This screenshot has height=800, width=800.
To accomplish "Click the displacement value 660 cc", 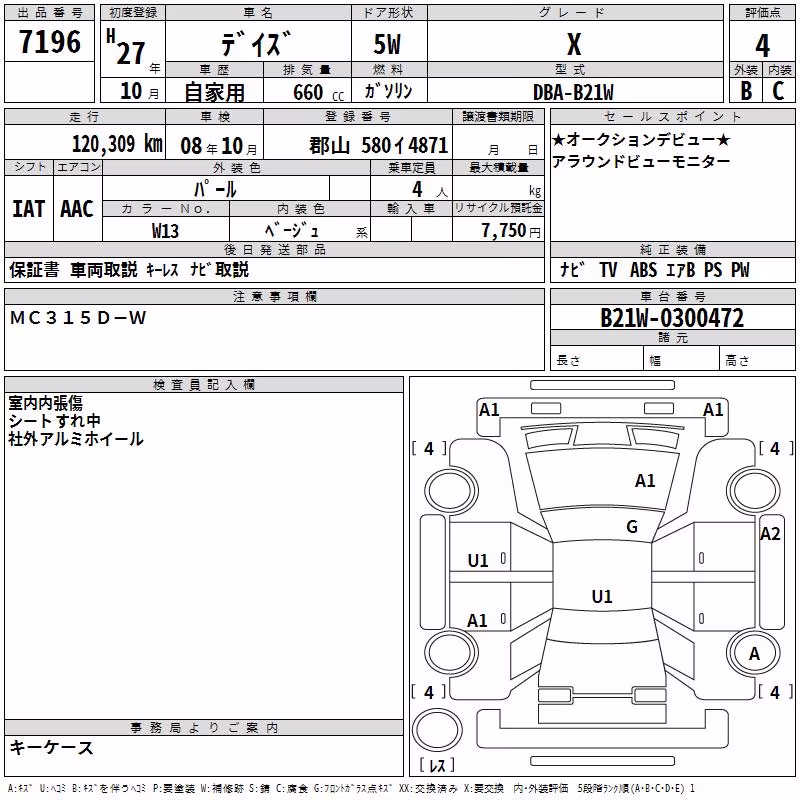I will click(318, 92).
